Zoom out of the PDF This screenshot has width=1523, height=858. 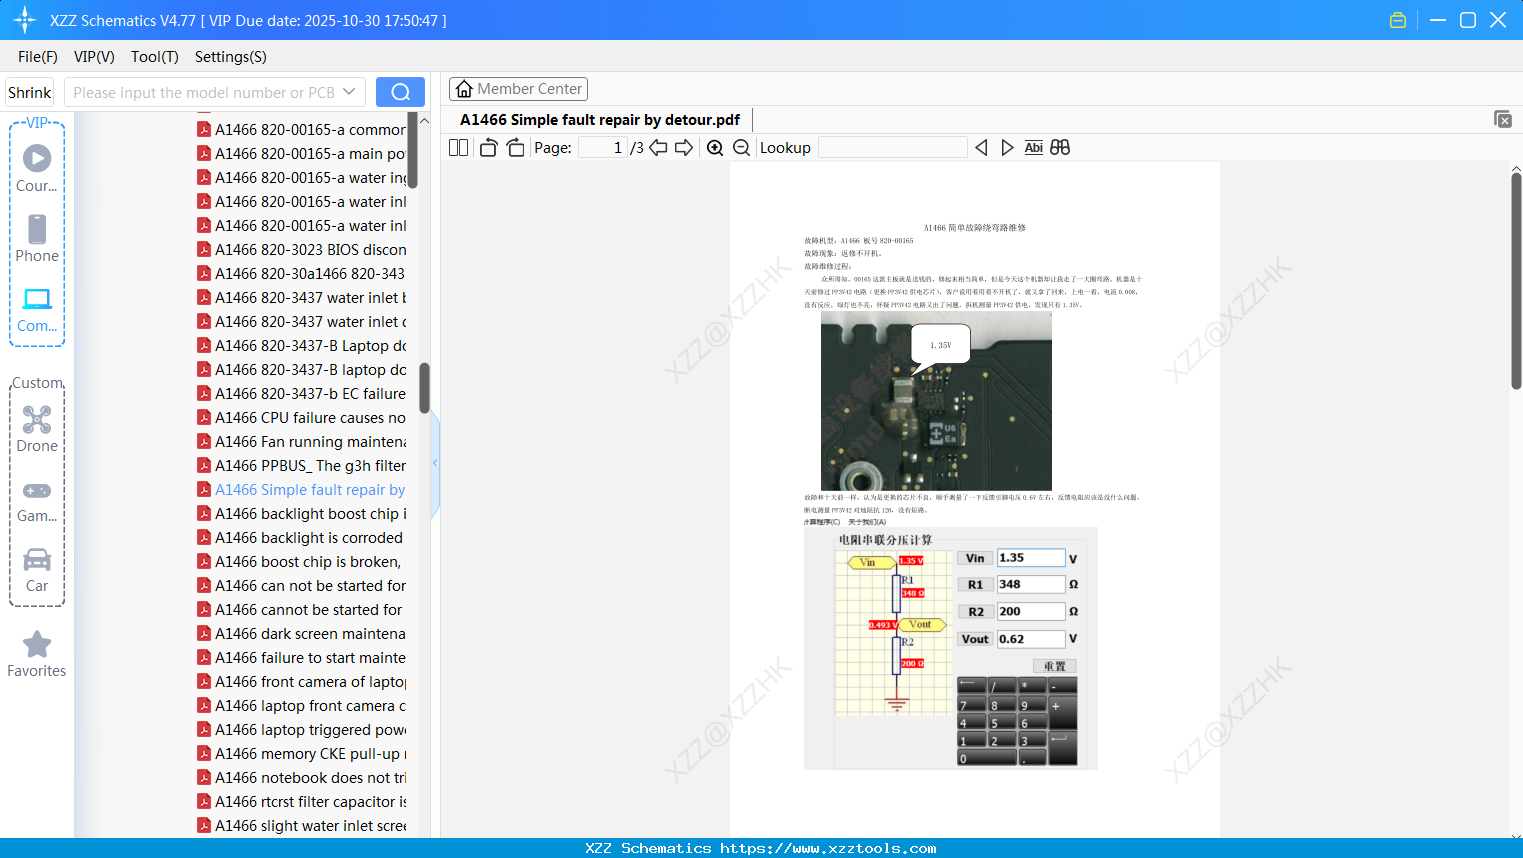tap(741, 148)
